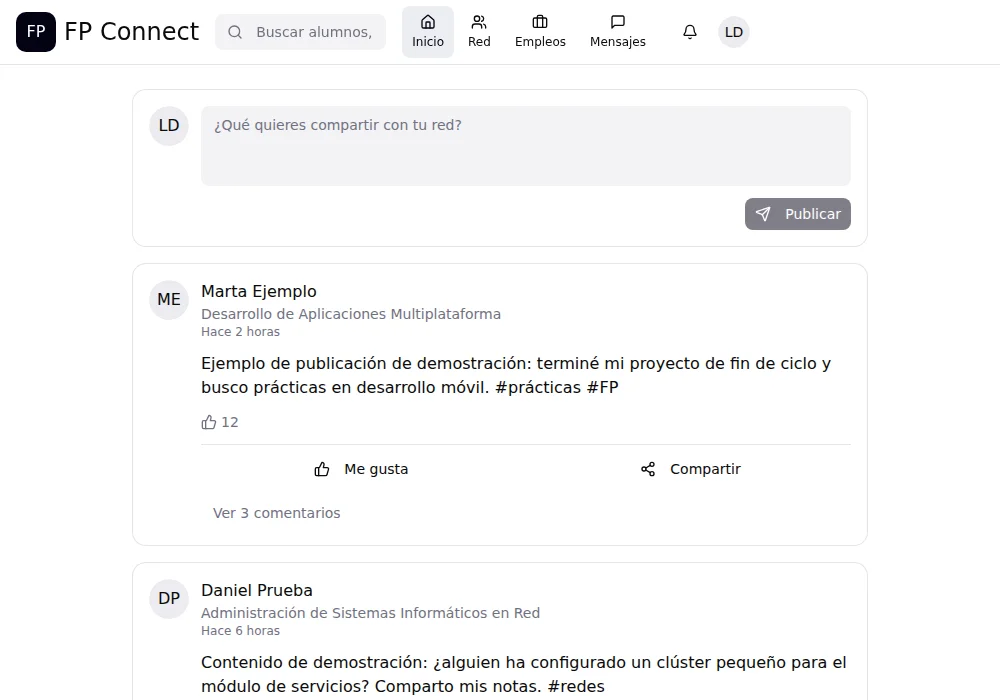The image size is (1000, 700).
Task: Open the LD profile avatar in header
Action: [x=734, y=32]
